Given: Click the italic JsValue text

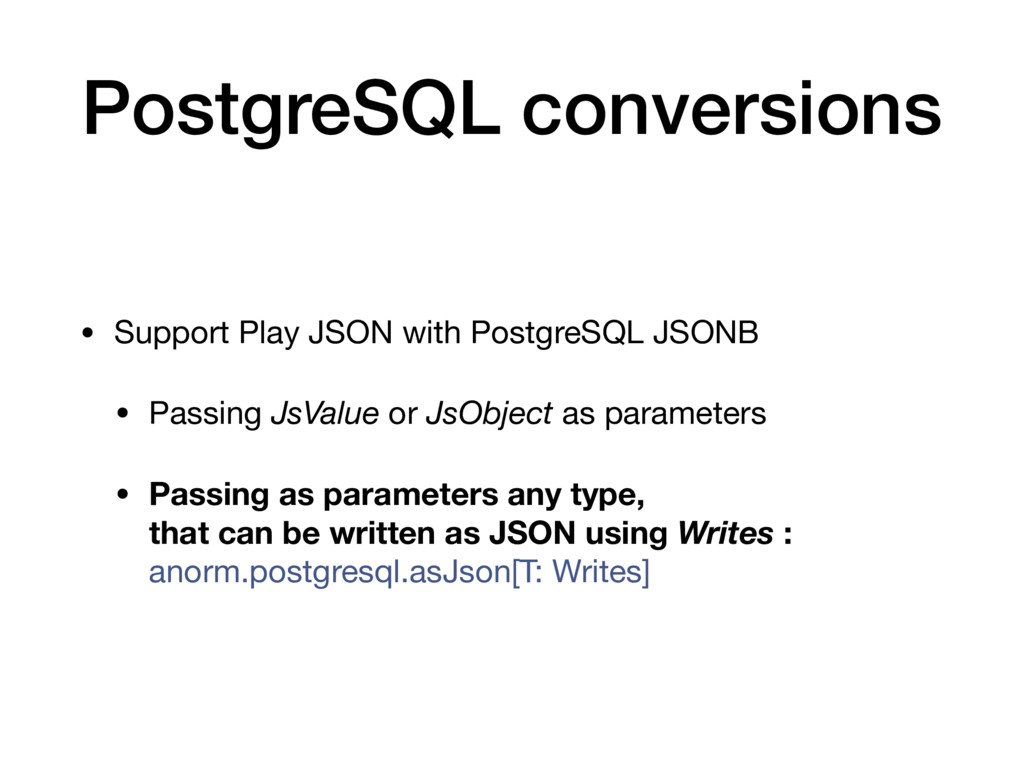Looking at the screenshot, I should click(x=325, y=413).
